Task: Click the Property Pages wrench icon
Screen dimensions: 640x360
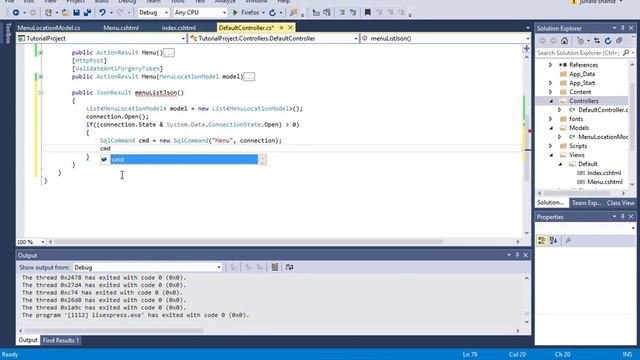Action: (x=568, y=241)
